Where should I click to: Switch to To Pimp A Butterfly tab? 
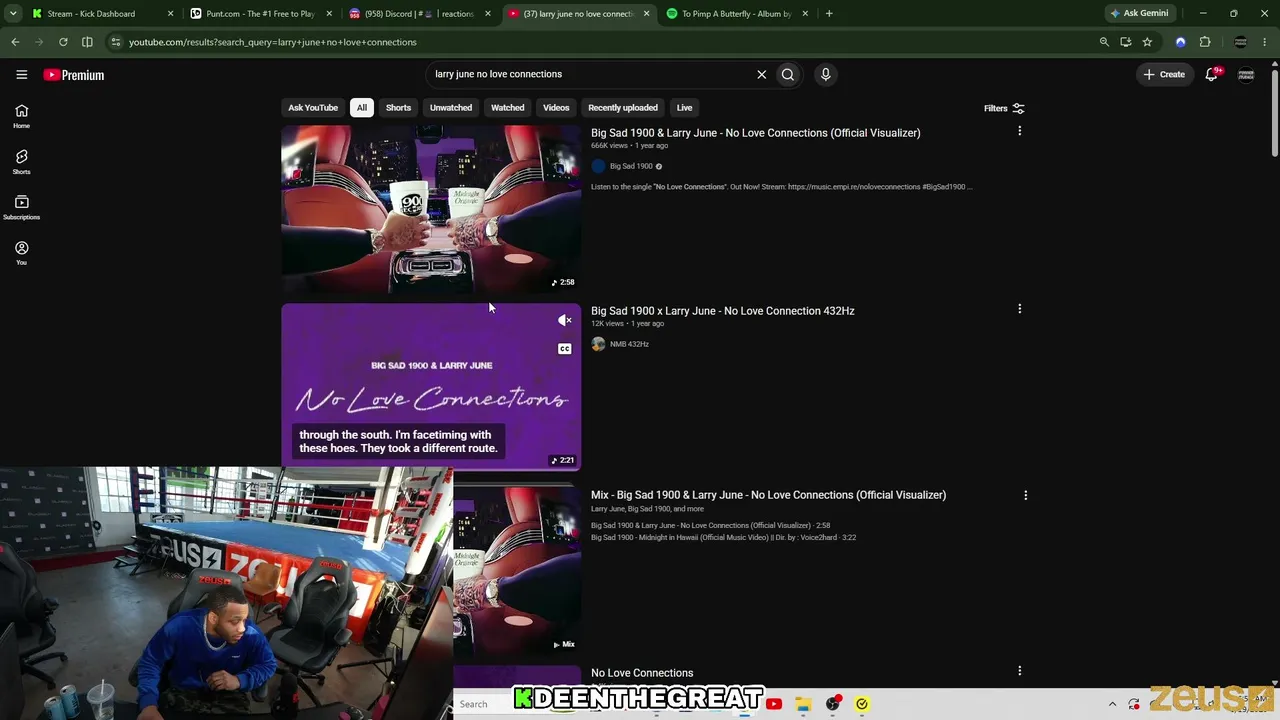pyautogui.click(x=736, y=14)
